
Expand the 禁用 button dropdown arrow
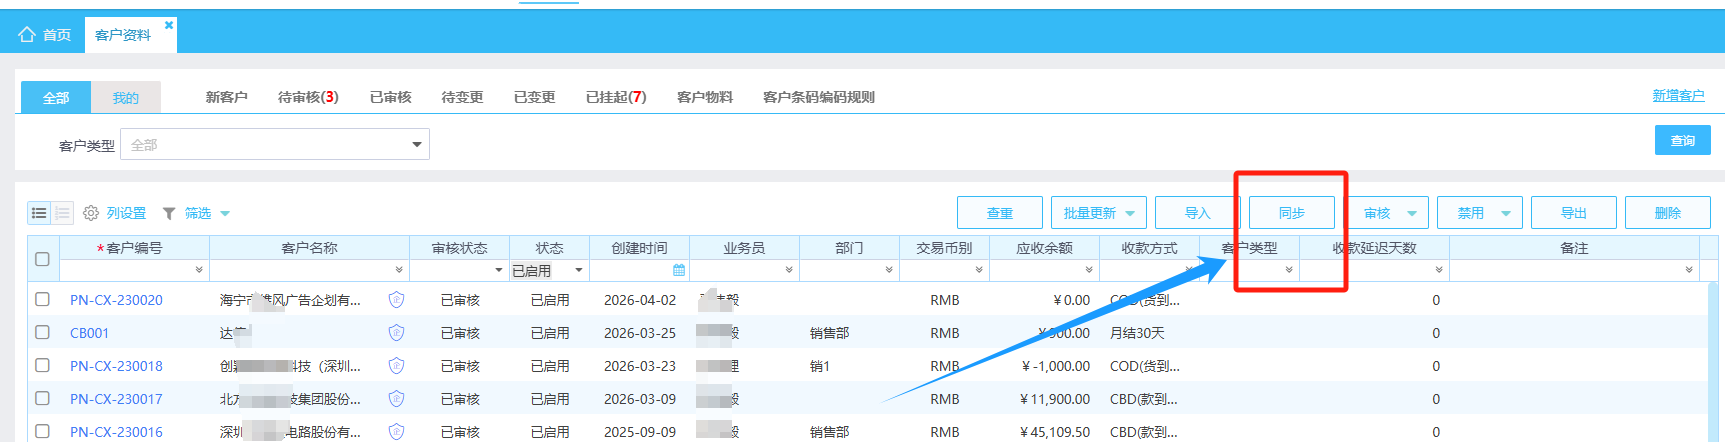point(1506,213)
